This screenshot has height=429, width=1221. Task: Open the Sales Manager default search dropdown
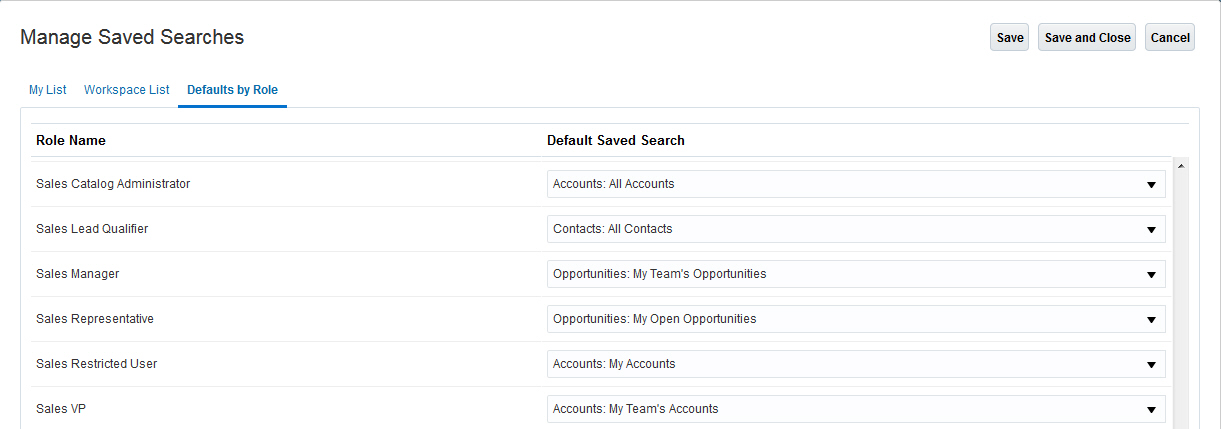pyautogui.click(x=856, y=274)
